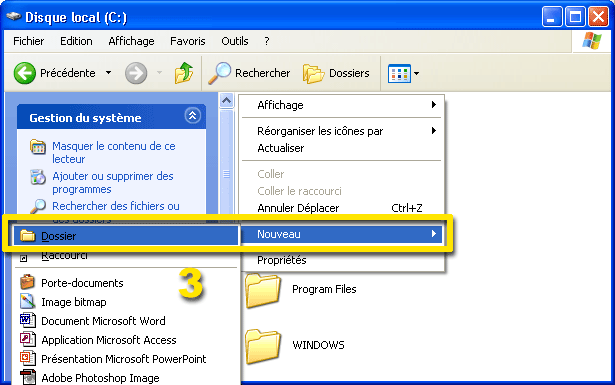Click the grey forward arrow icon
Screen dimensions: 615x385
tap(136, 73)
